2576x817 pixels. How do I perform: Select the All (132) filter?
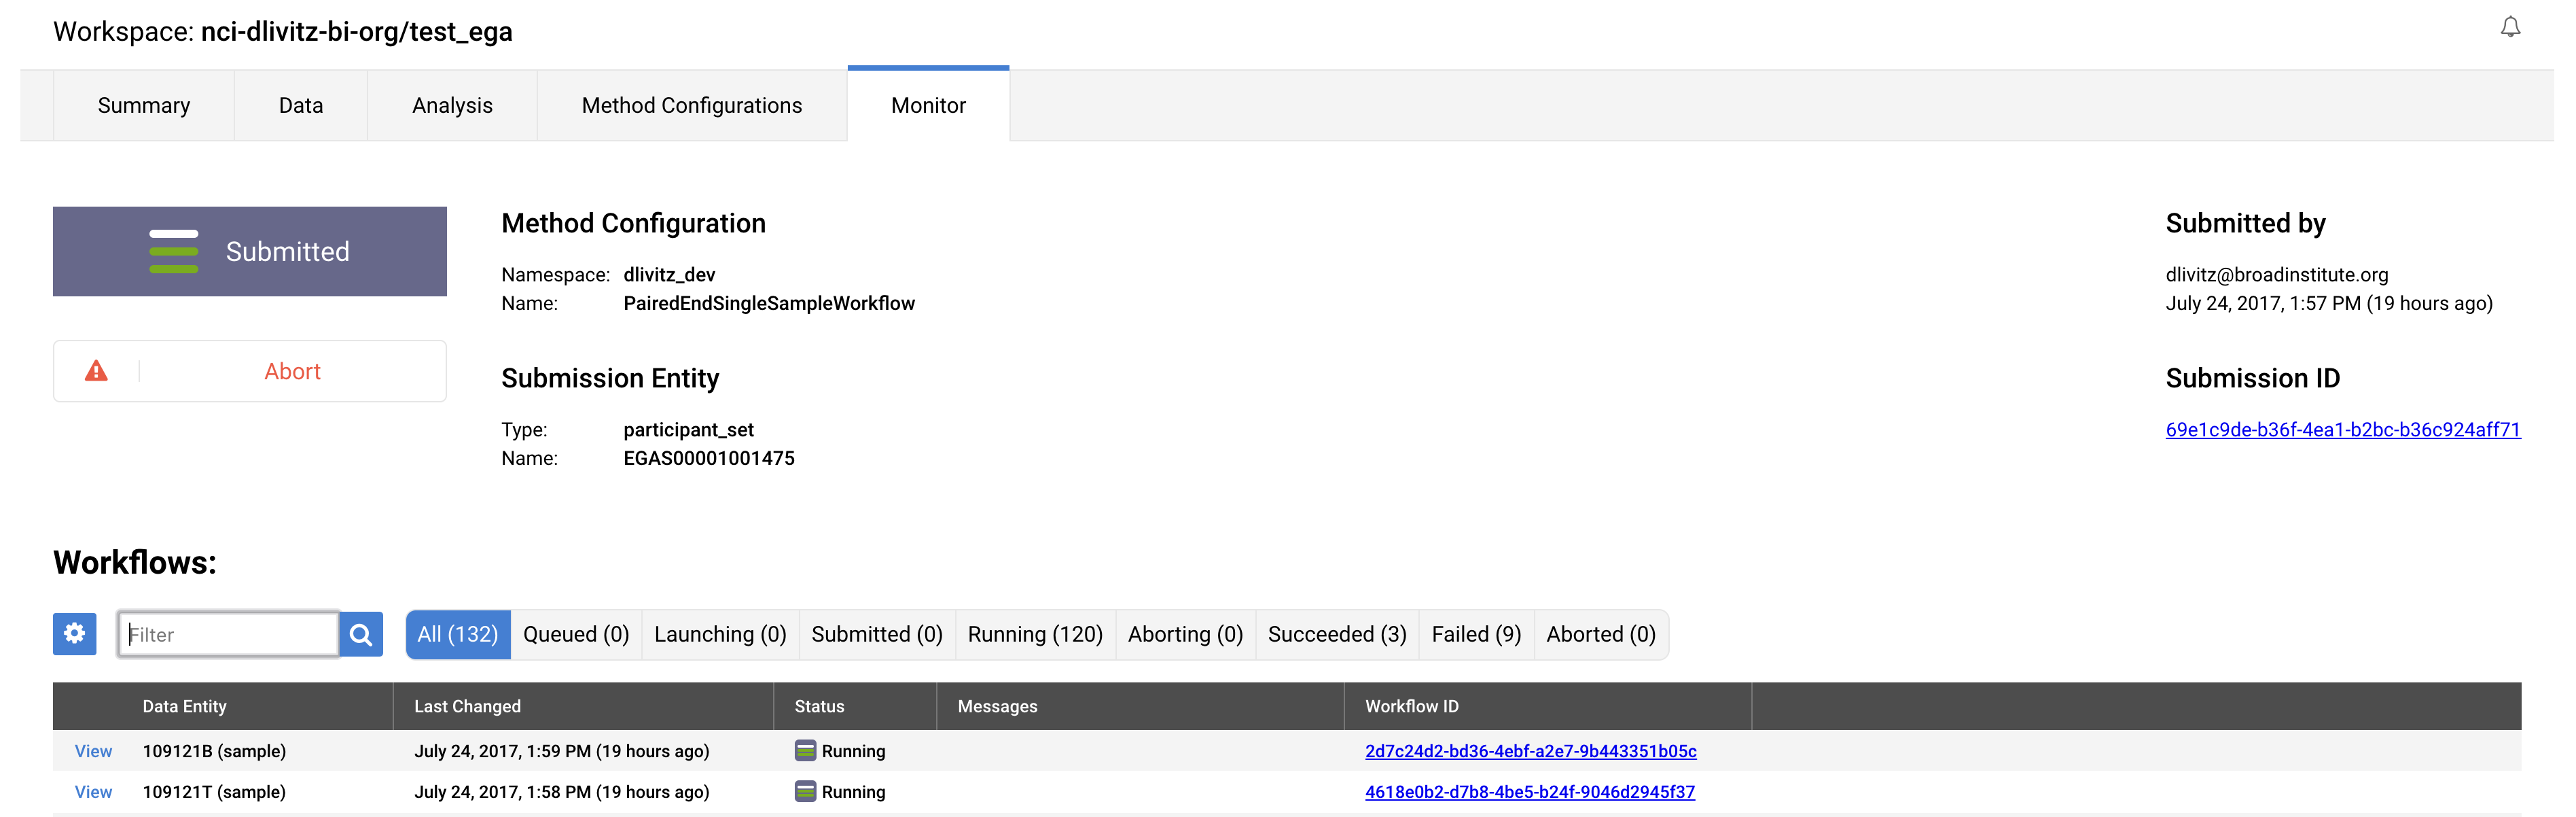458,634
